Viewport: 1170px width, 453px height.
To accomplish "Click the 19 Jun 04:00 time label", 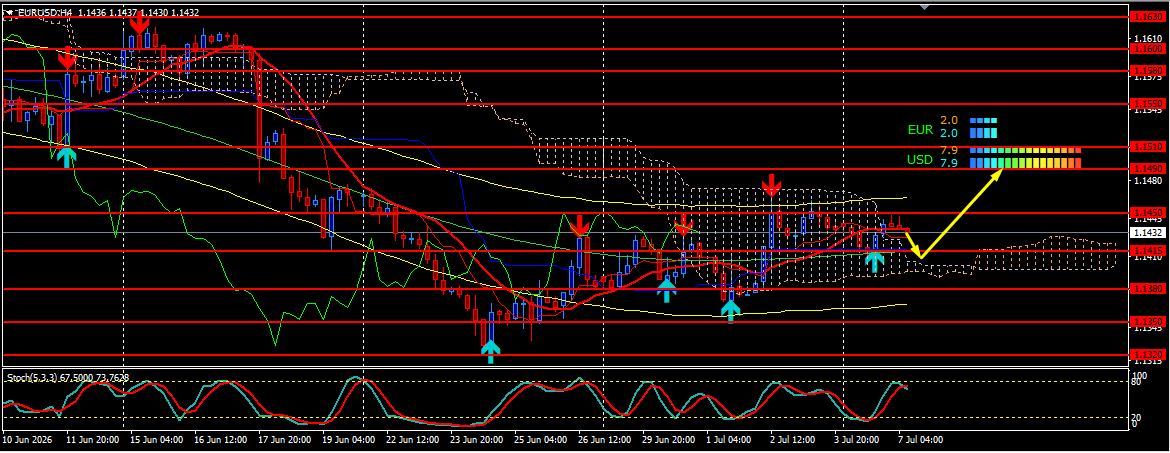I will [348, 440].
